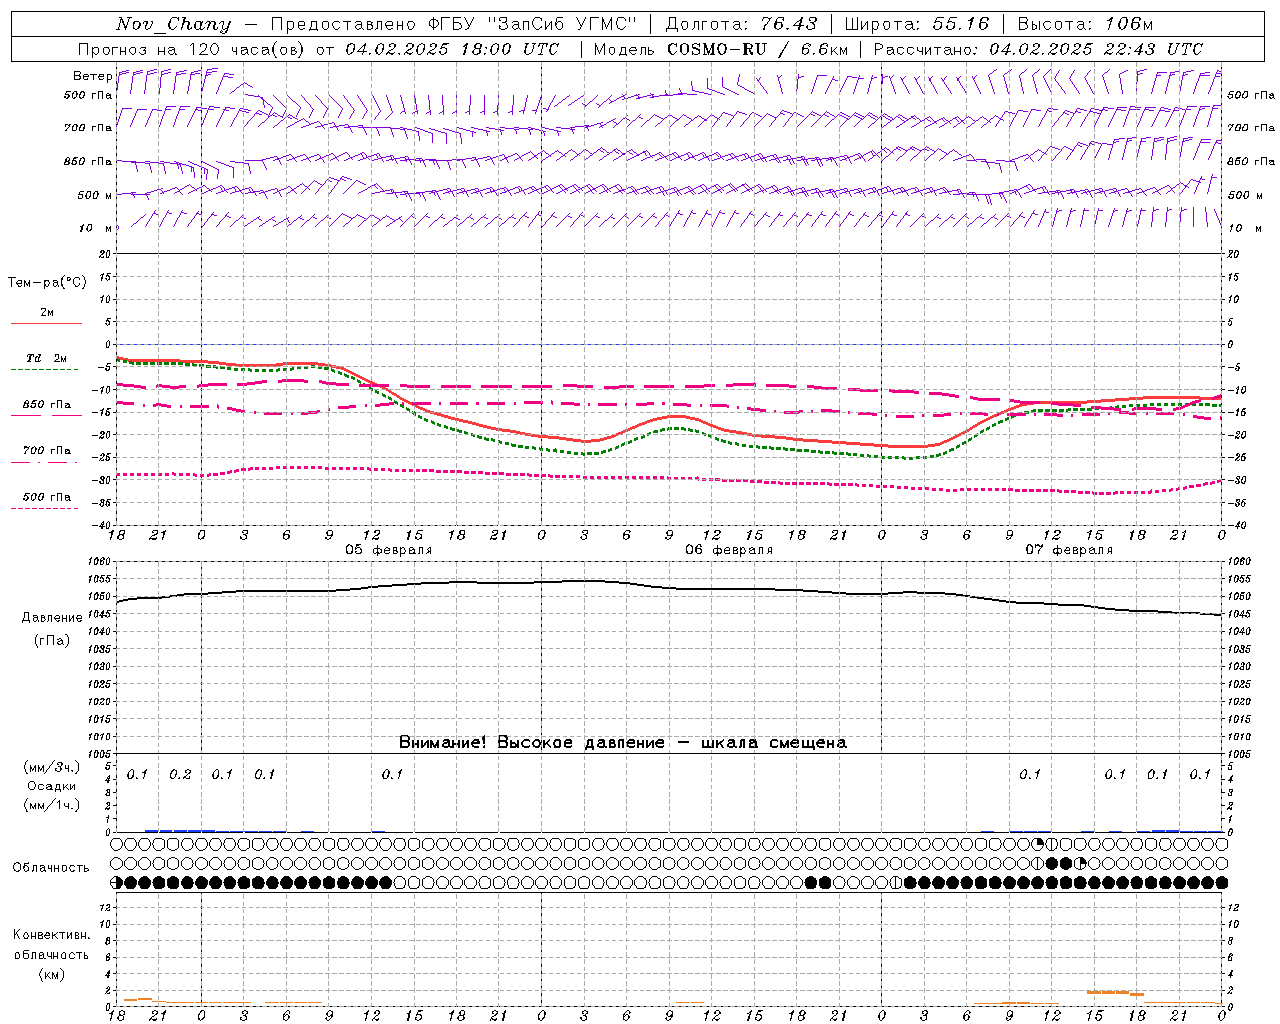
Task: Click the "07 февраля" date label
Action: [x=1069, y=550]
